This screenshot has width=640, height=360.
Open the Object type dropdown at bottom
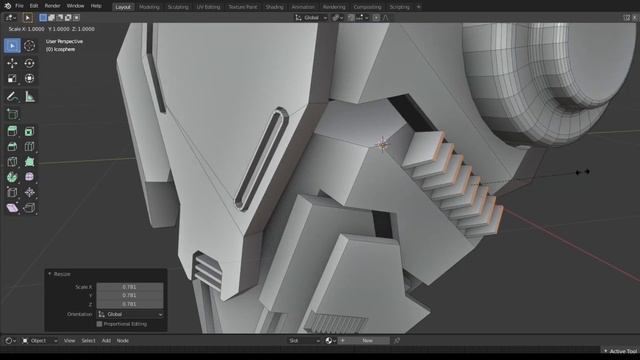40,340
